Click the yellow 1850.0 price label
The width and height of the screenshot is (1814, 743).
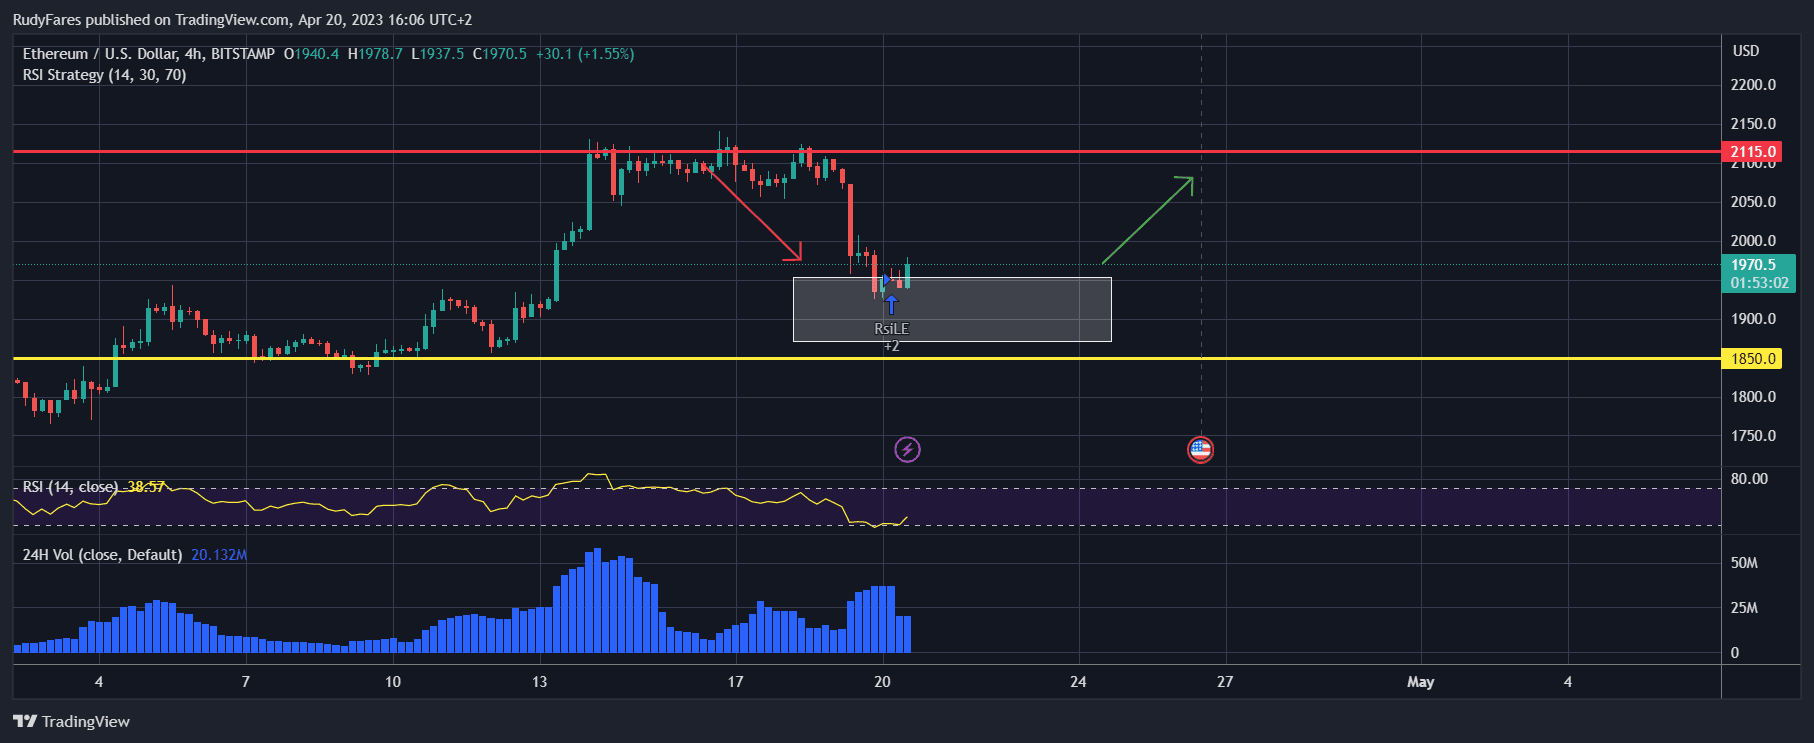[1752, 359]
